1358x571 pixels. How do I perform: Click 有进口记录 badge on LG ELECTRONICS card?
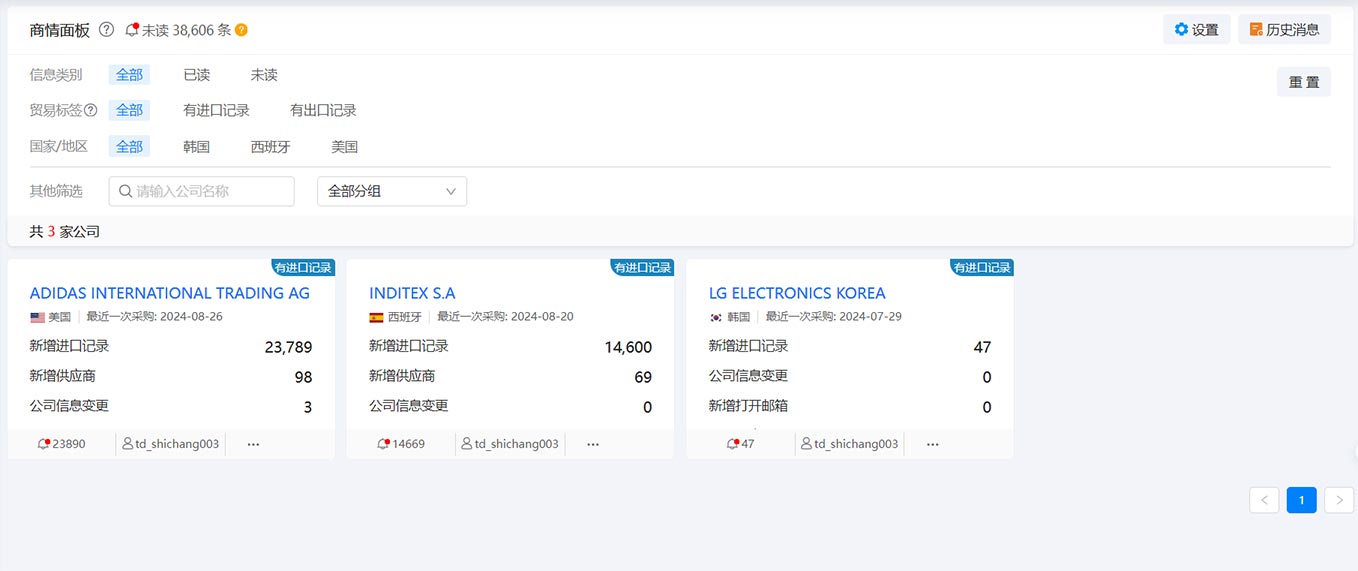click(982, 267)
